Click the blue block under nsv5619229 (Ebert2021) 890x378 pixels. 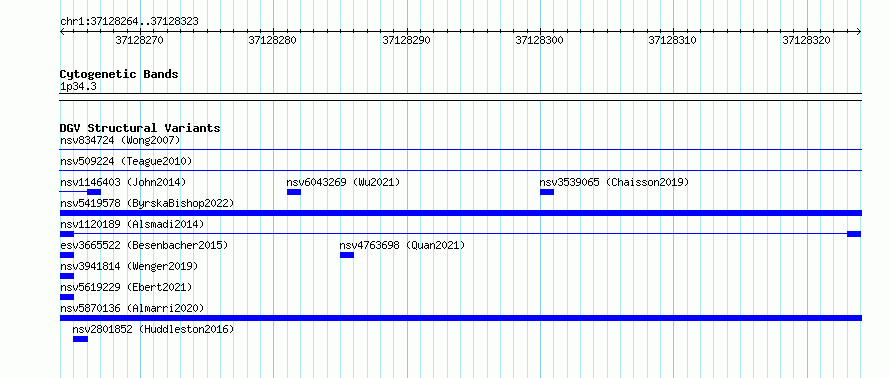coord(67,297)
